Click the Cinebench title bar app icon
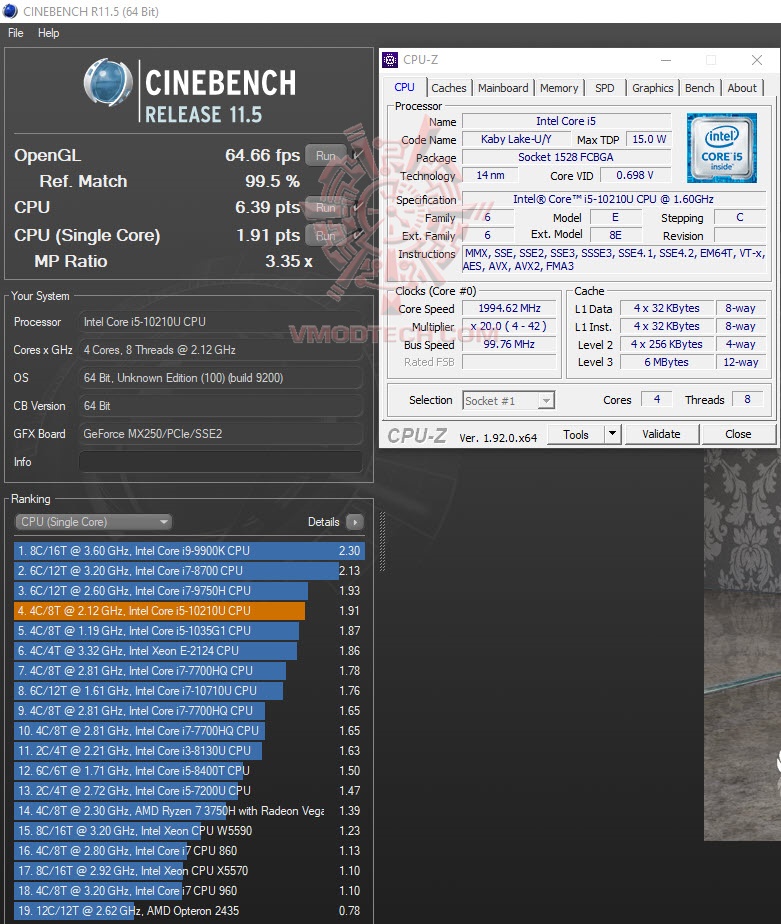The image size is (781, 924). coord(10,11)
